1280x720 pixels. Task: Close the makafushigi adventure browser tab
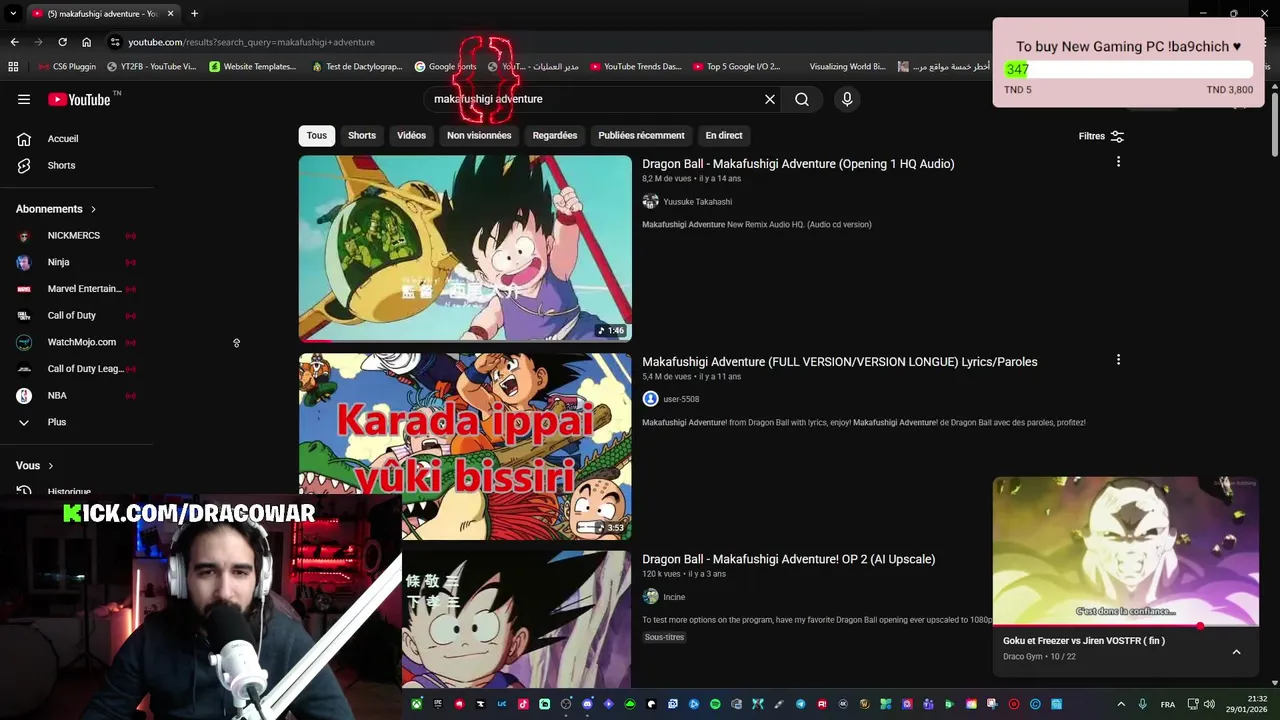pyautogui.click(x=170, y=14)
